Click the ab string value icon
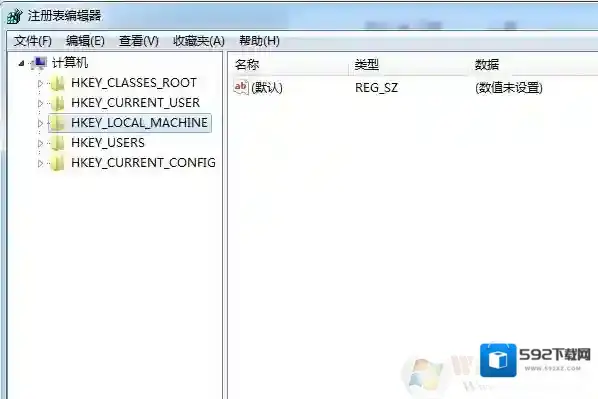The image size is (598, 399). 241,88
